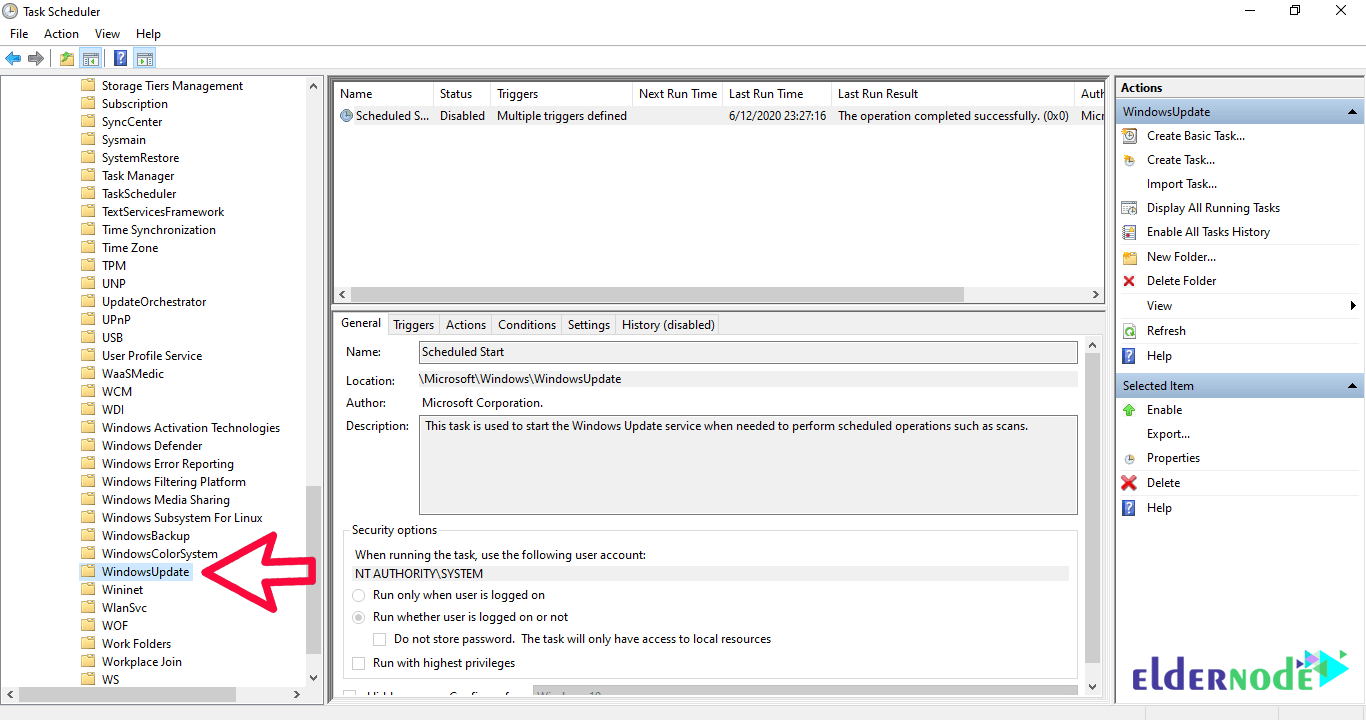This screenshot has width=1366, height=720.
Task: Select the Time Synchronization folder
Action: pos(159,230)
